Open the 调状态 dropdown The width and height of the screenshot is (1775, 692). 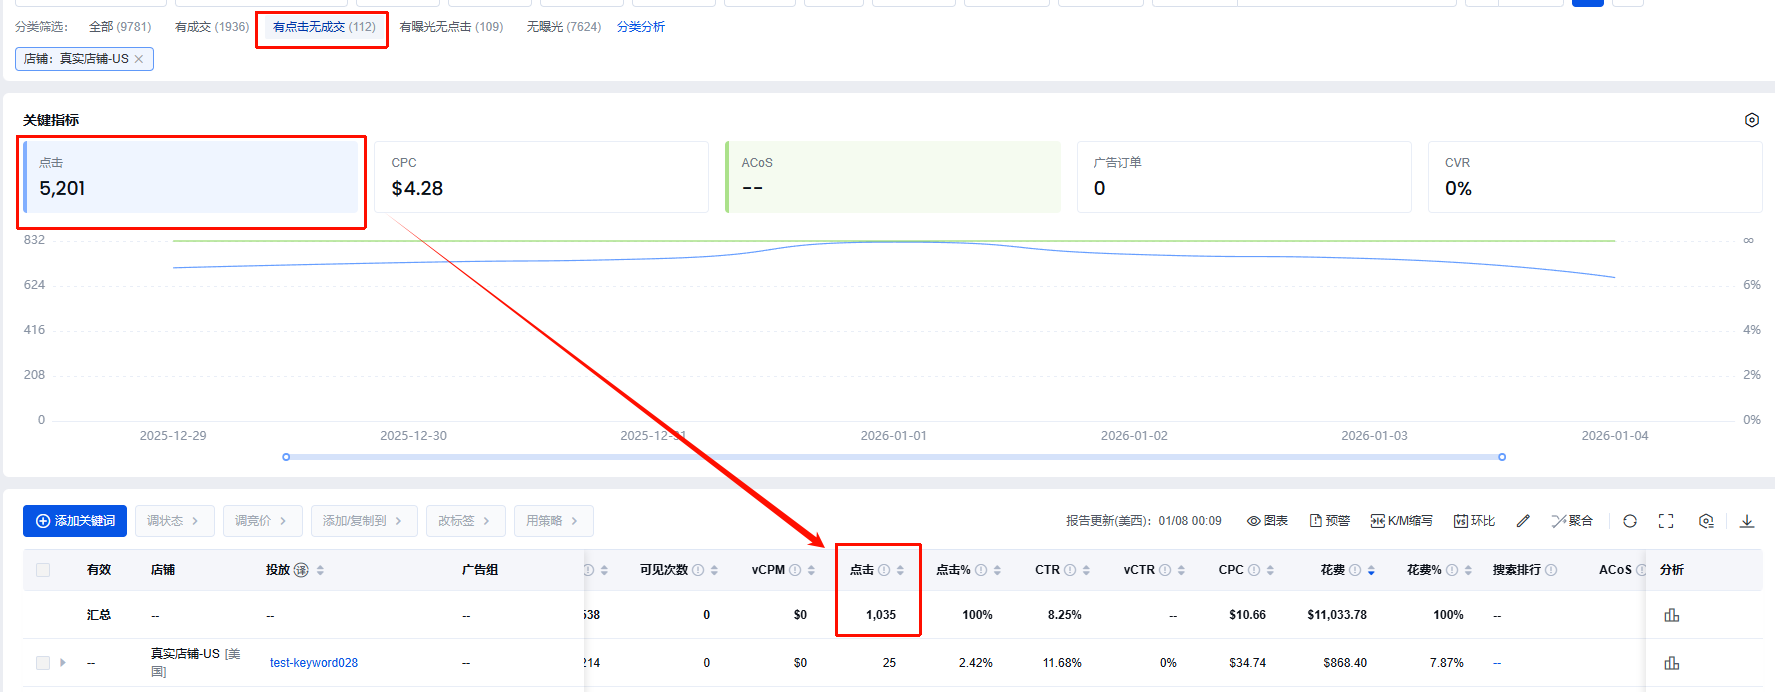coord(174,521)
